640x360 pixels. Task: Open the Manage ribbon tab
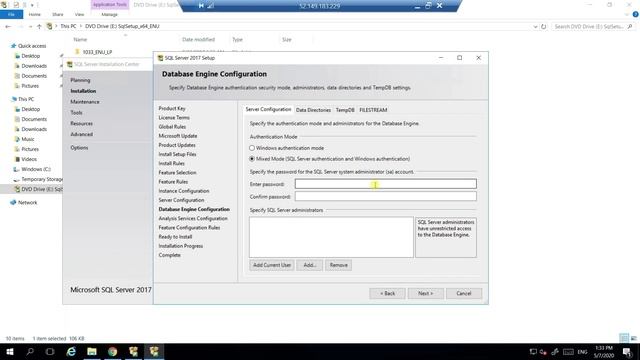[x=109, y=15]
